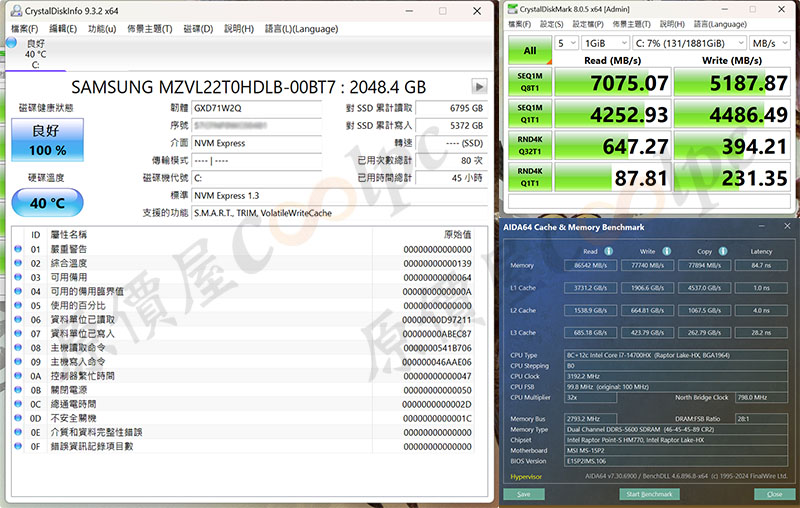Click the 40 °C temperature button
Screen dimensions: 800x508
[x=47, y=202]
